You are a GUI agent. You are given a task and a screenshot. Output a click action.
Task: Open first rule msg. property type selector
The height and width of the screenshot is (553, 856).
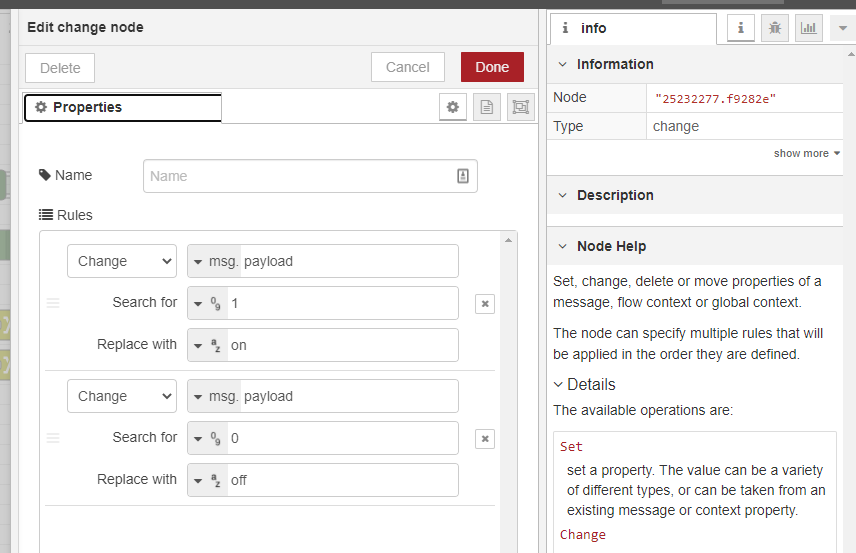tap(215, 261)
